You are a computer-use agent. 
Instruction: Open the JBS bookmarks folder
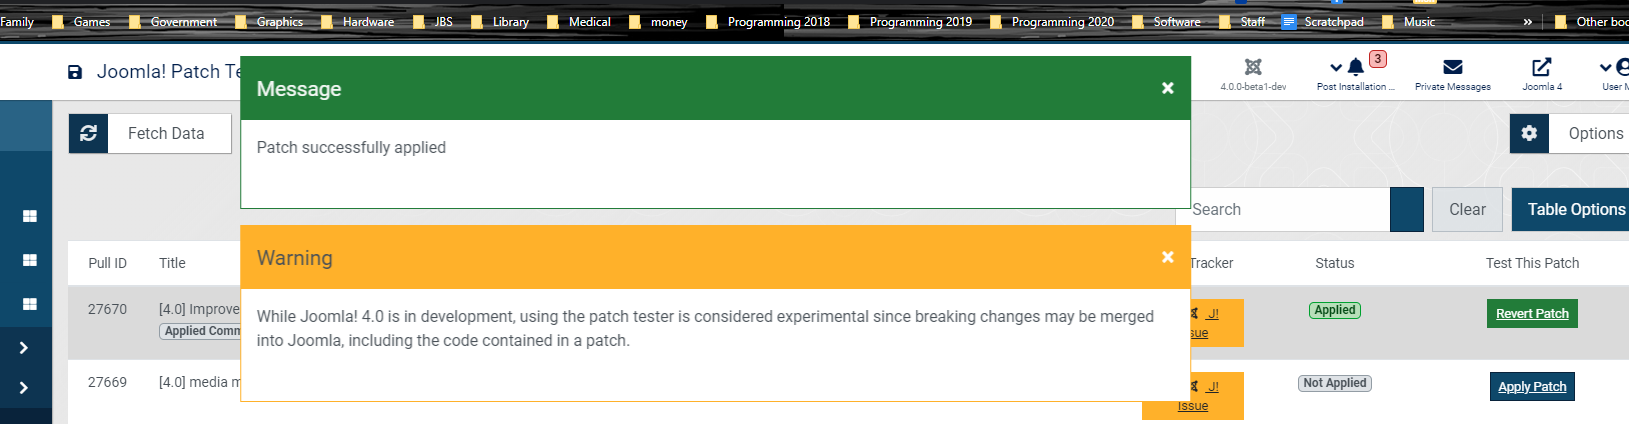(x=432, y=21)
